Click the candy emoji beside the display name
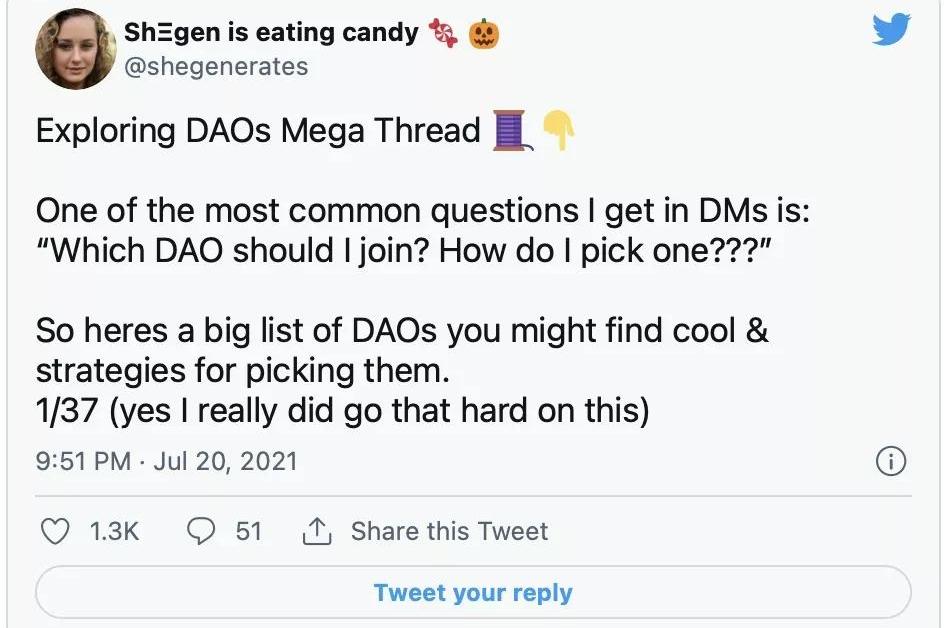Viewport: 950px width, 628px height. [x=443, y=34]
